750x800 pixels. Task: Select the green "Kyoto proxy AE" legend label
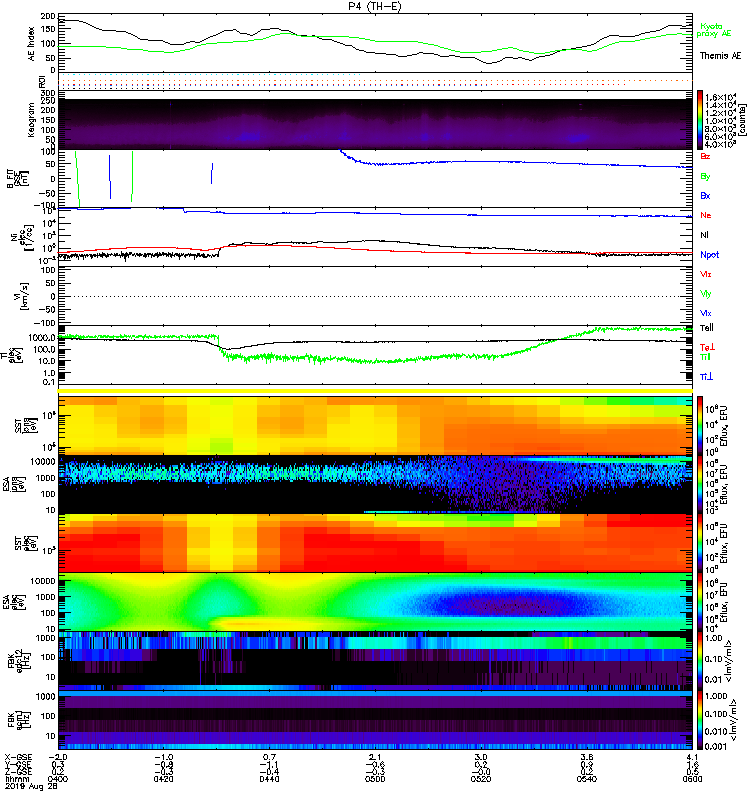[x=714, y=30]
